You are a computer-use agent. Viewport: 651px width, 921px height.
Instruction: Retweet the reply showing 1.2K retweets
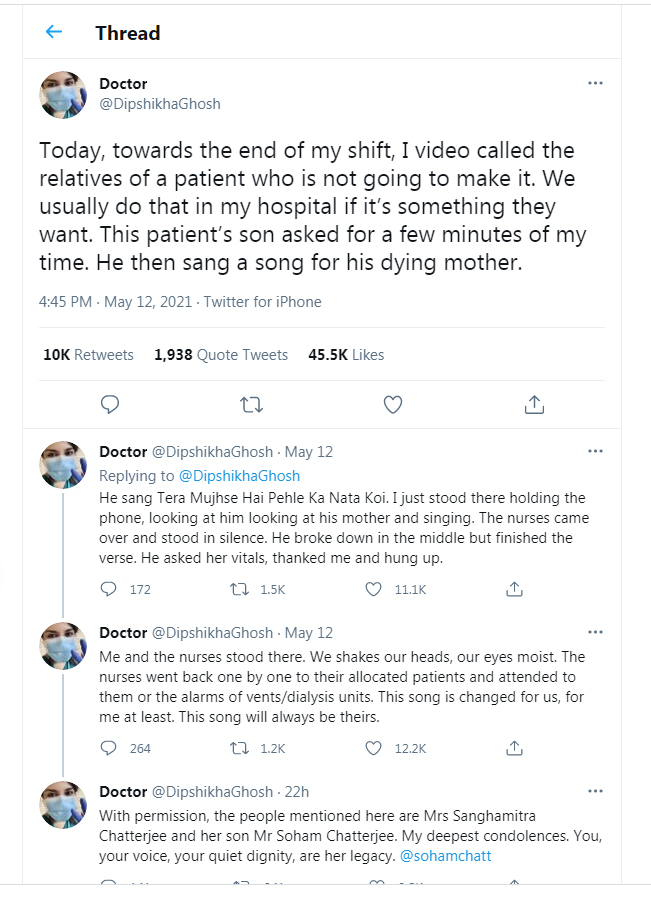240,748
